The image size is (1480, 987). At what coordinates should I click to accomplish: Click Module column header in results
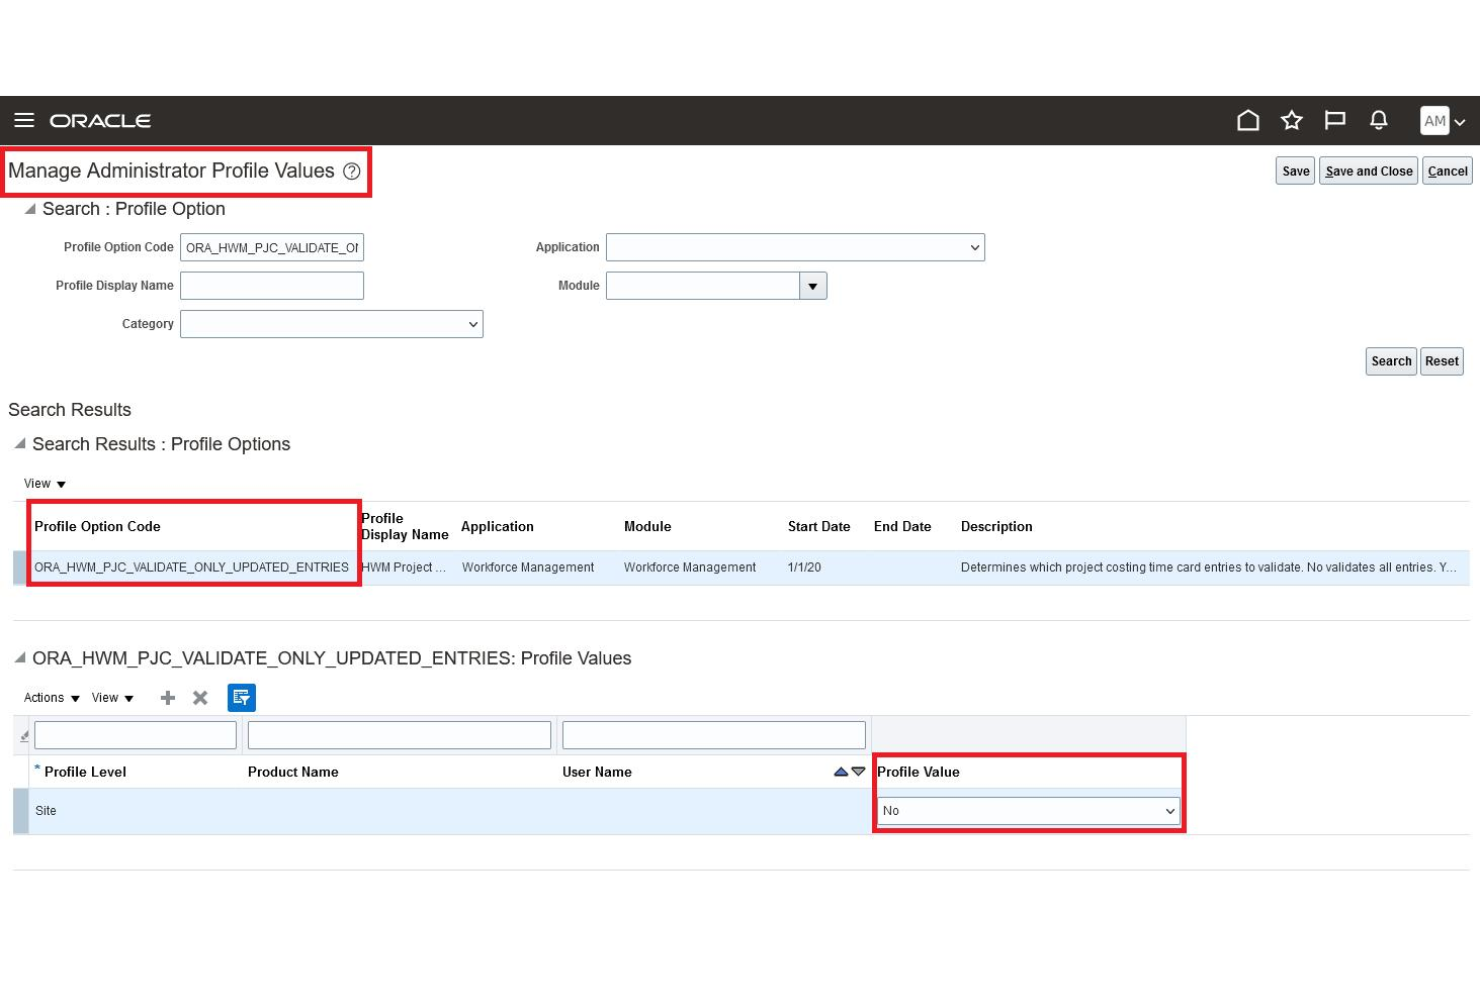coord(647,527)
